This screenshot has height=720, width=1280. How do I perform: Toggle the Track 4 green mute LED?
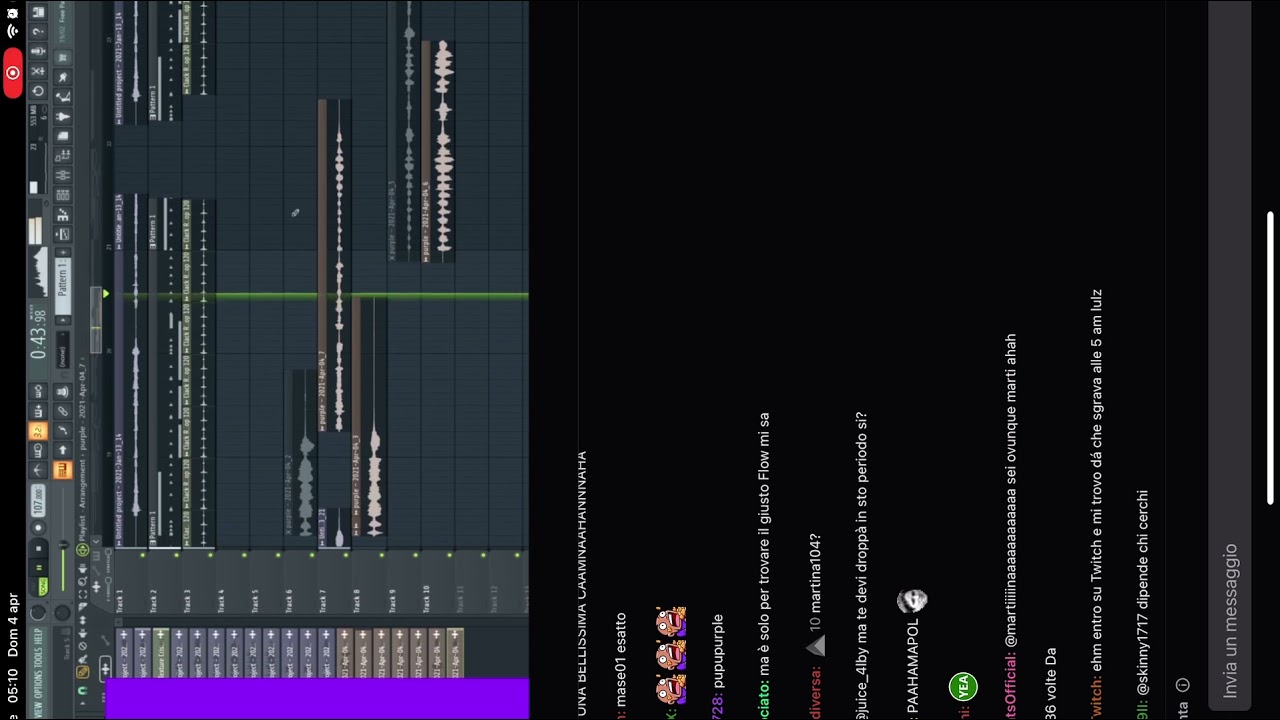pos(244,555)
